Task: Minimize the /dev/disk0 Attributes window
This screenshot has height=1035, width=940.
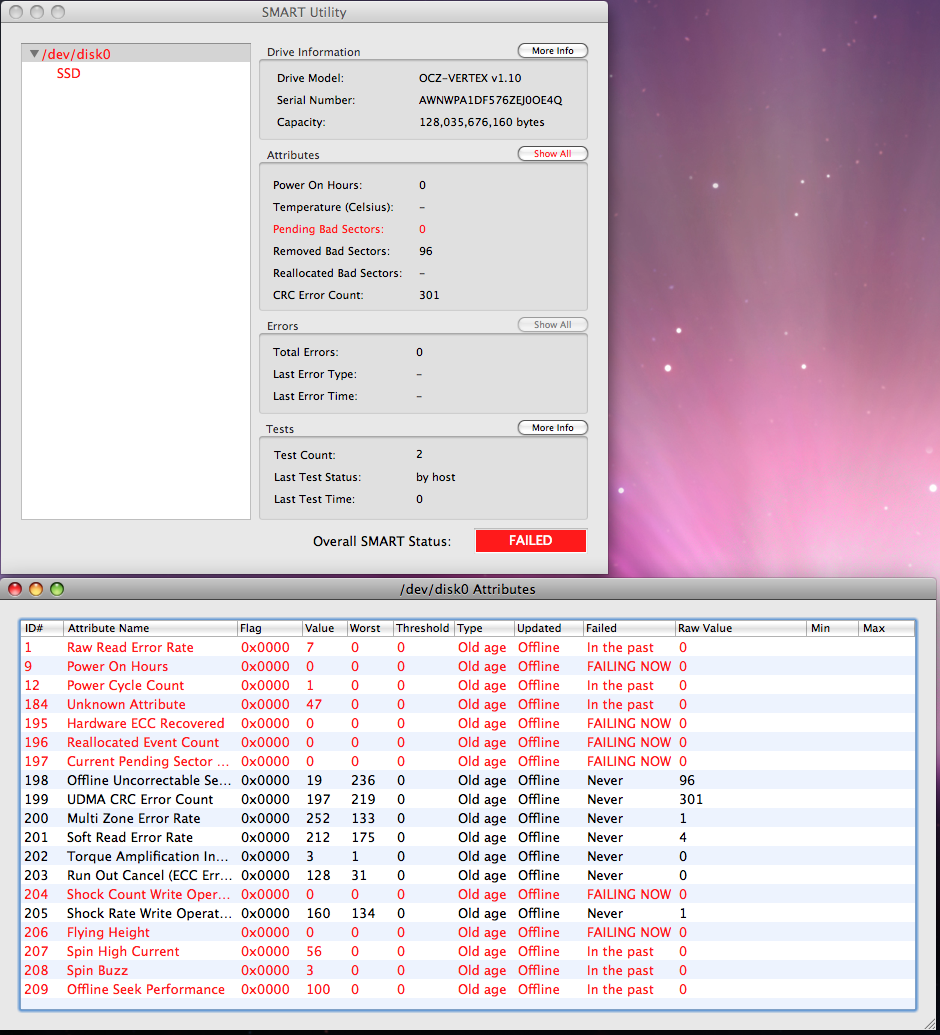Action: (36, 589)
